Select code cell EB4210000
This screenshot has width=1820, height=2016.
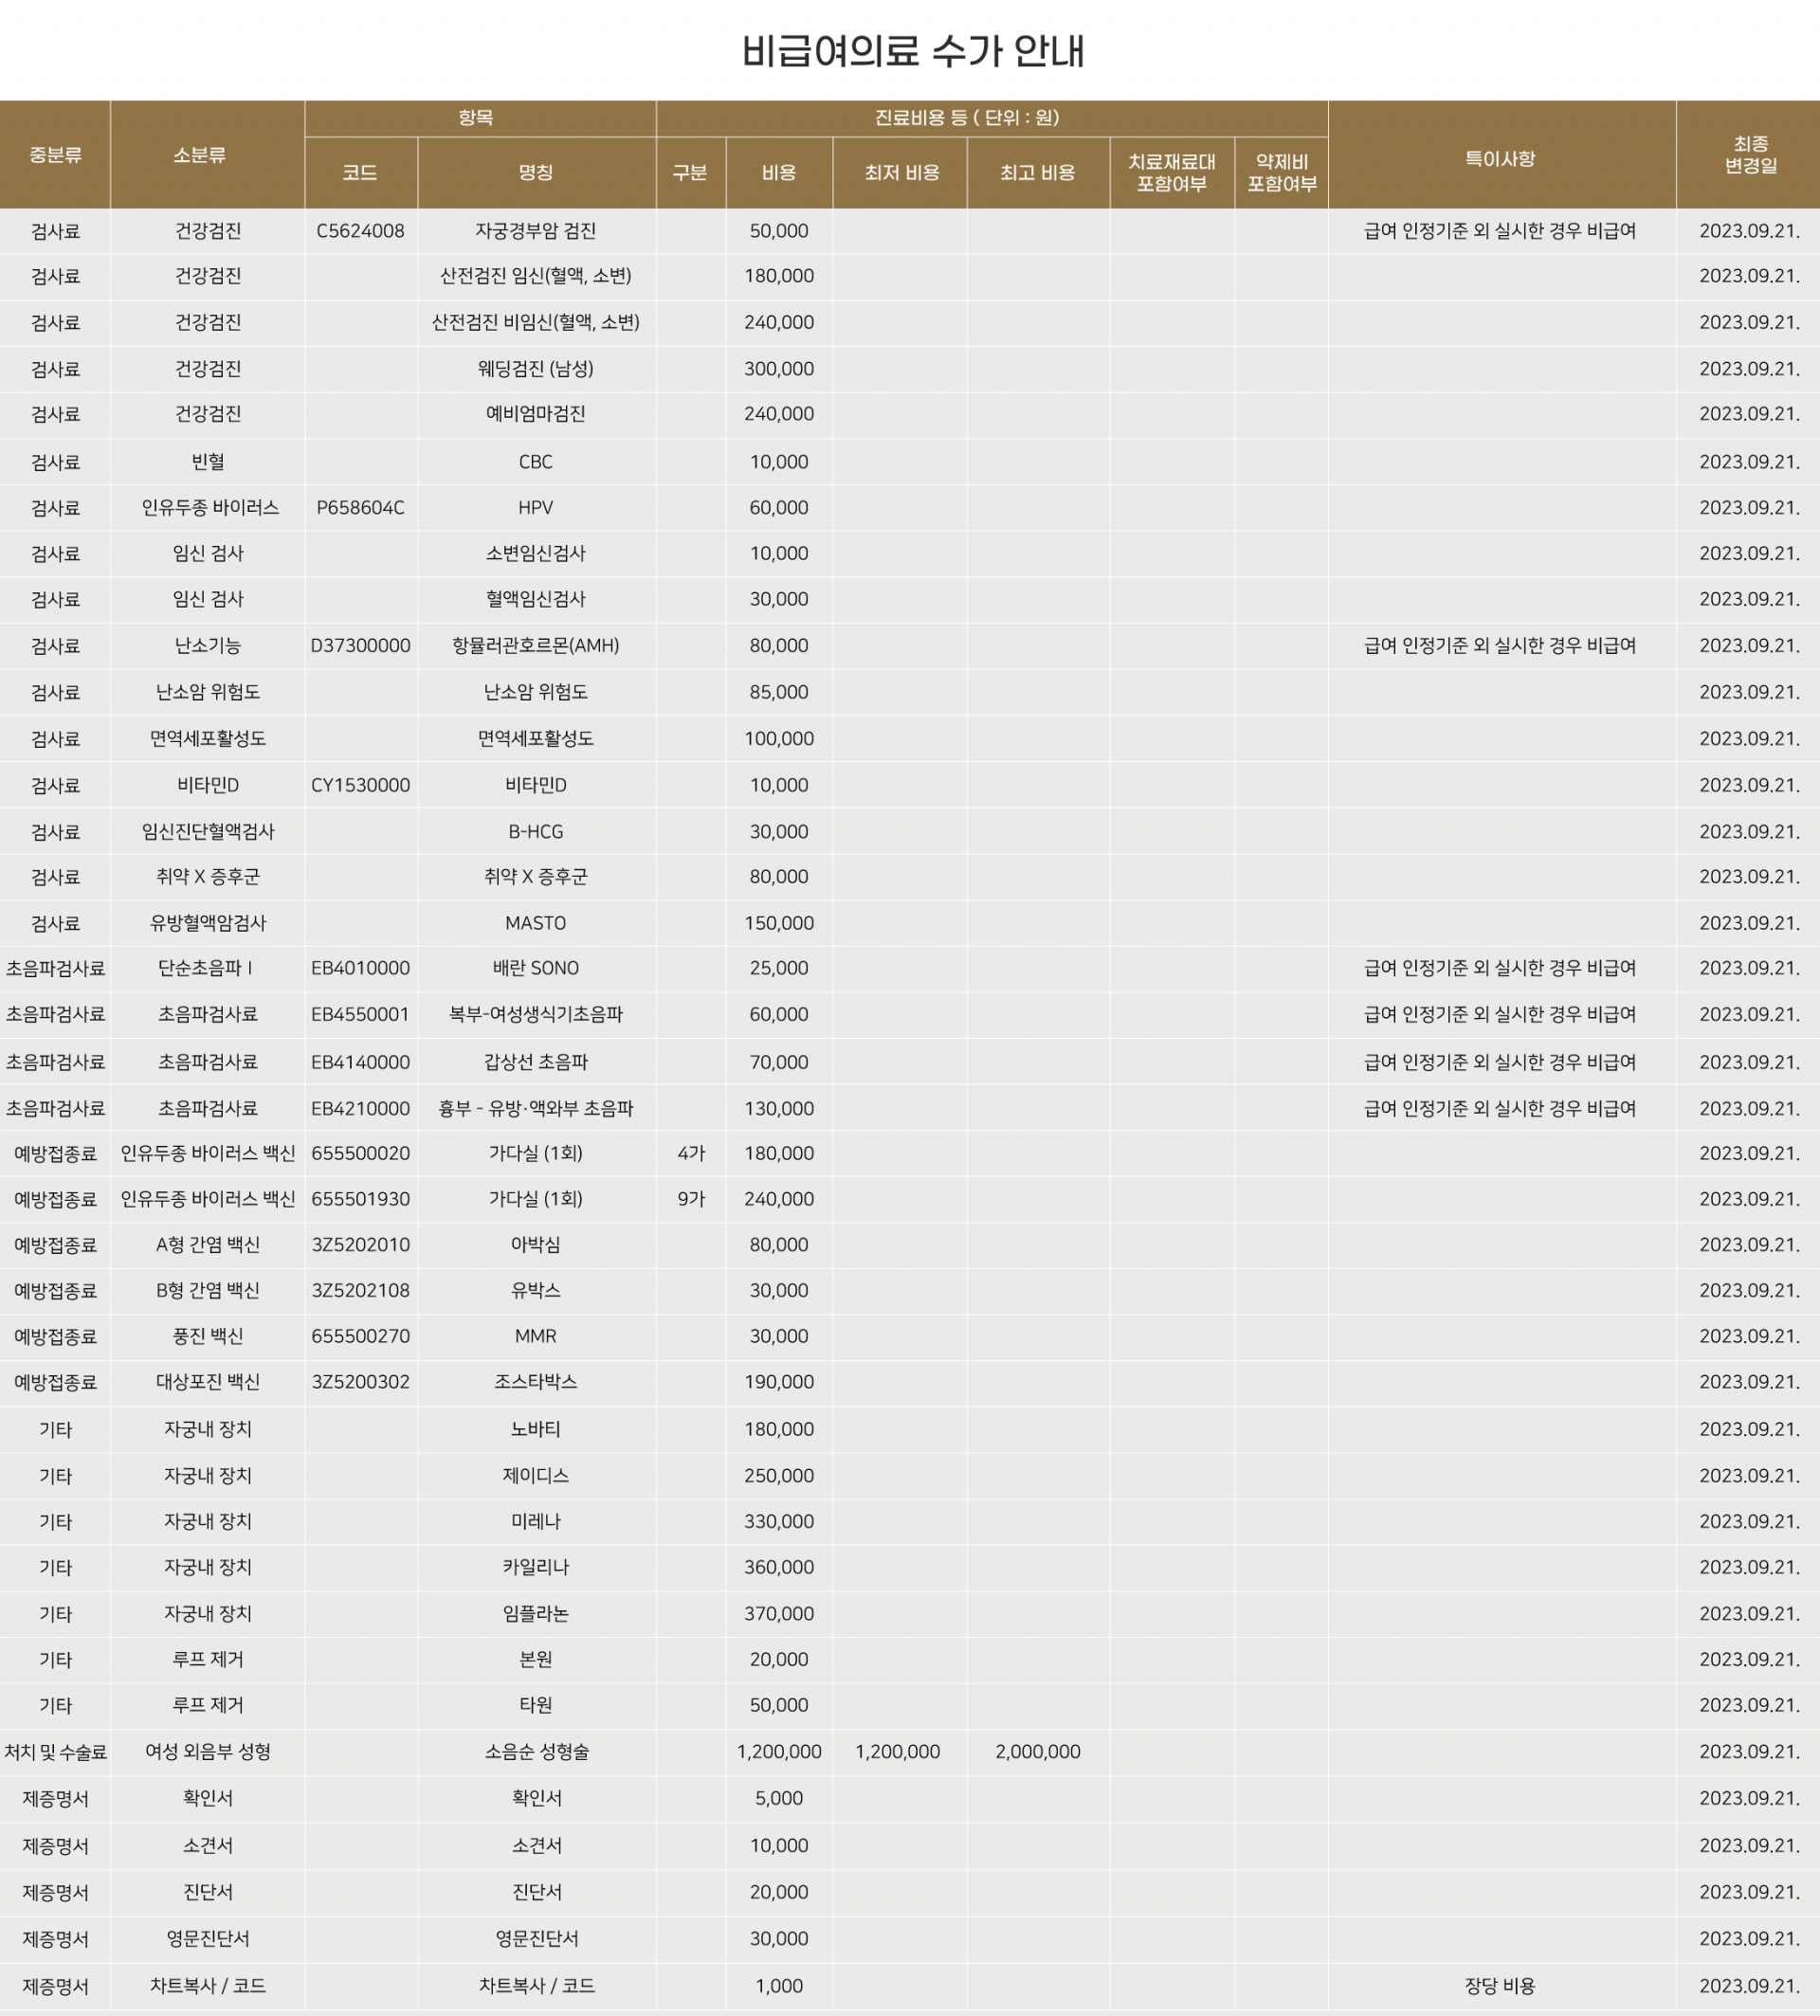(360, 1108)
